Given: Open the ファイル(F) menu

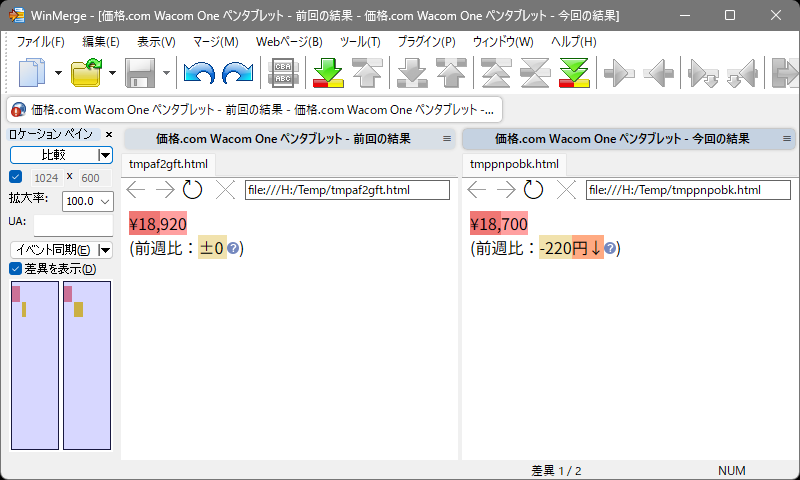Looking at the screenshot, I should coord(40,42).
